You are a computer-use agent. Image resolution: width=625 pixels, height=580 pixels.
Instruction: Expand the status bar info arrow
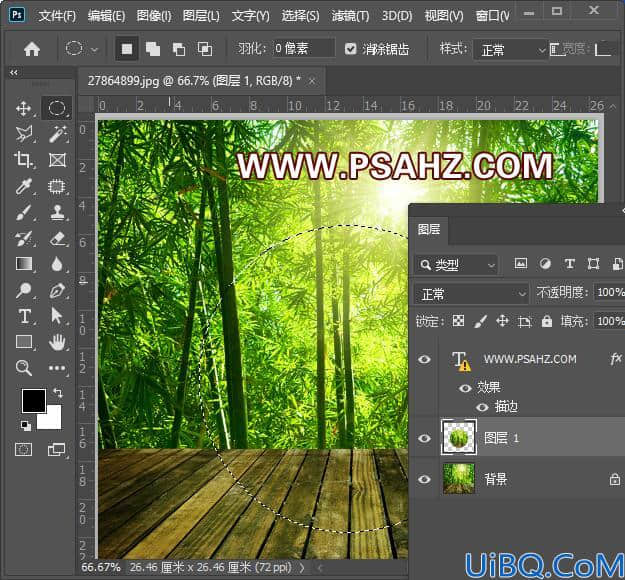(302, 567)
